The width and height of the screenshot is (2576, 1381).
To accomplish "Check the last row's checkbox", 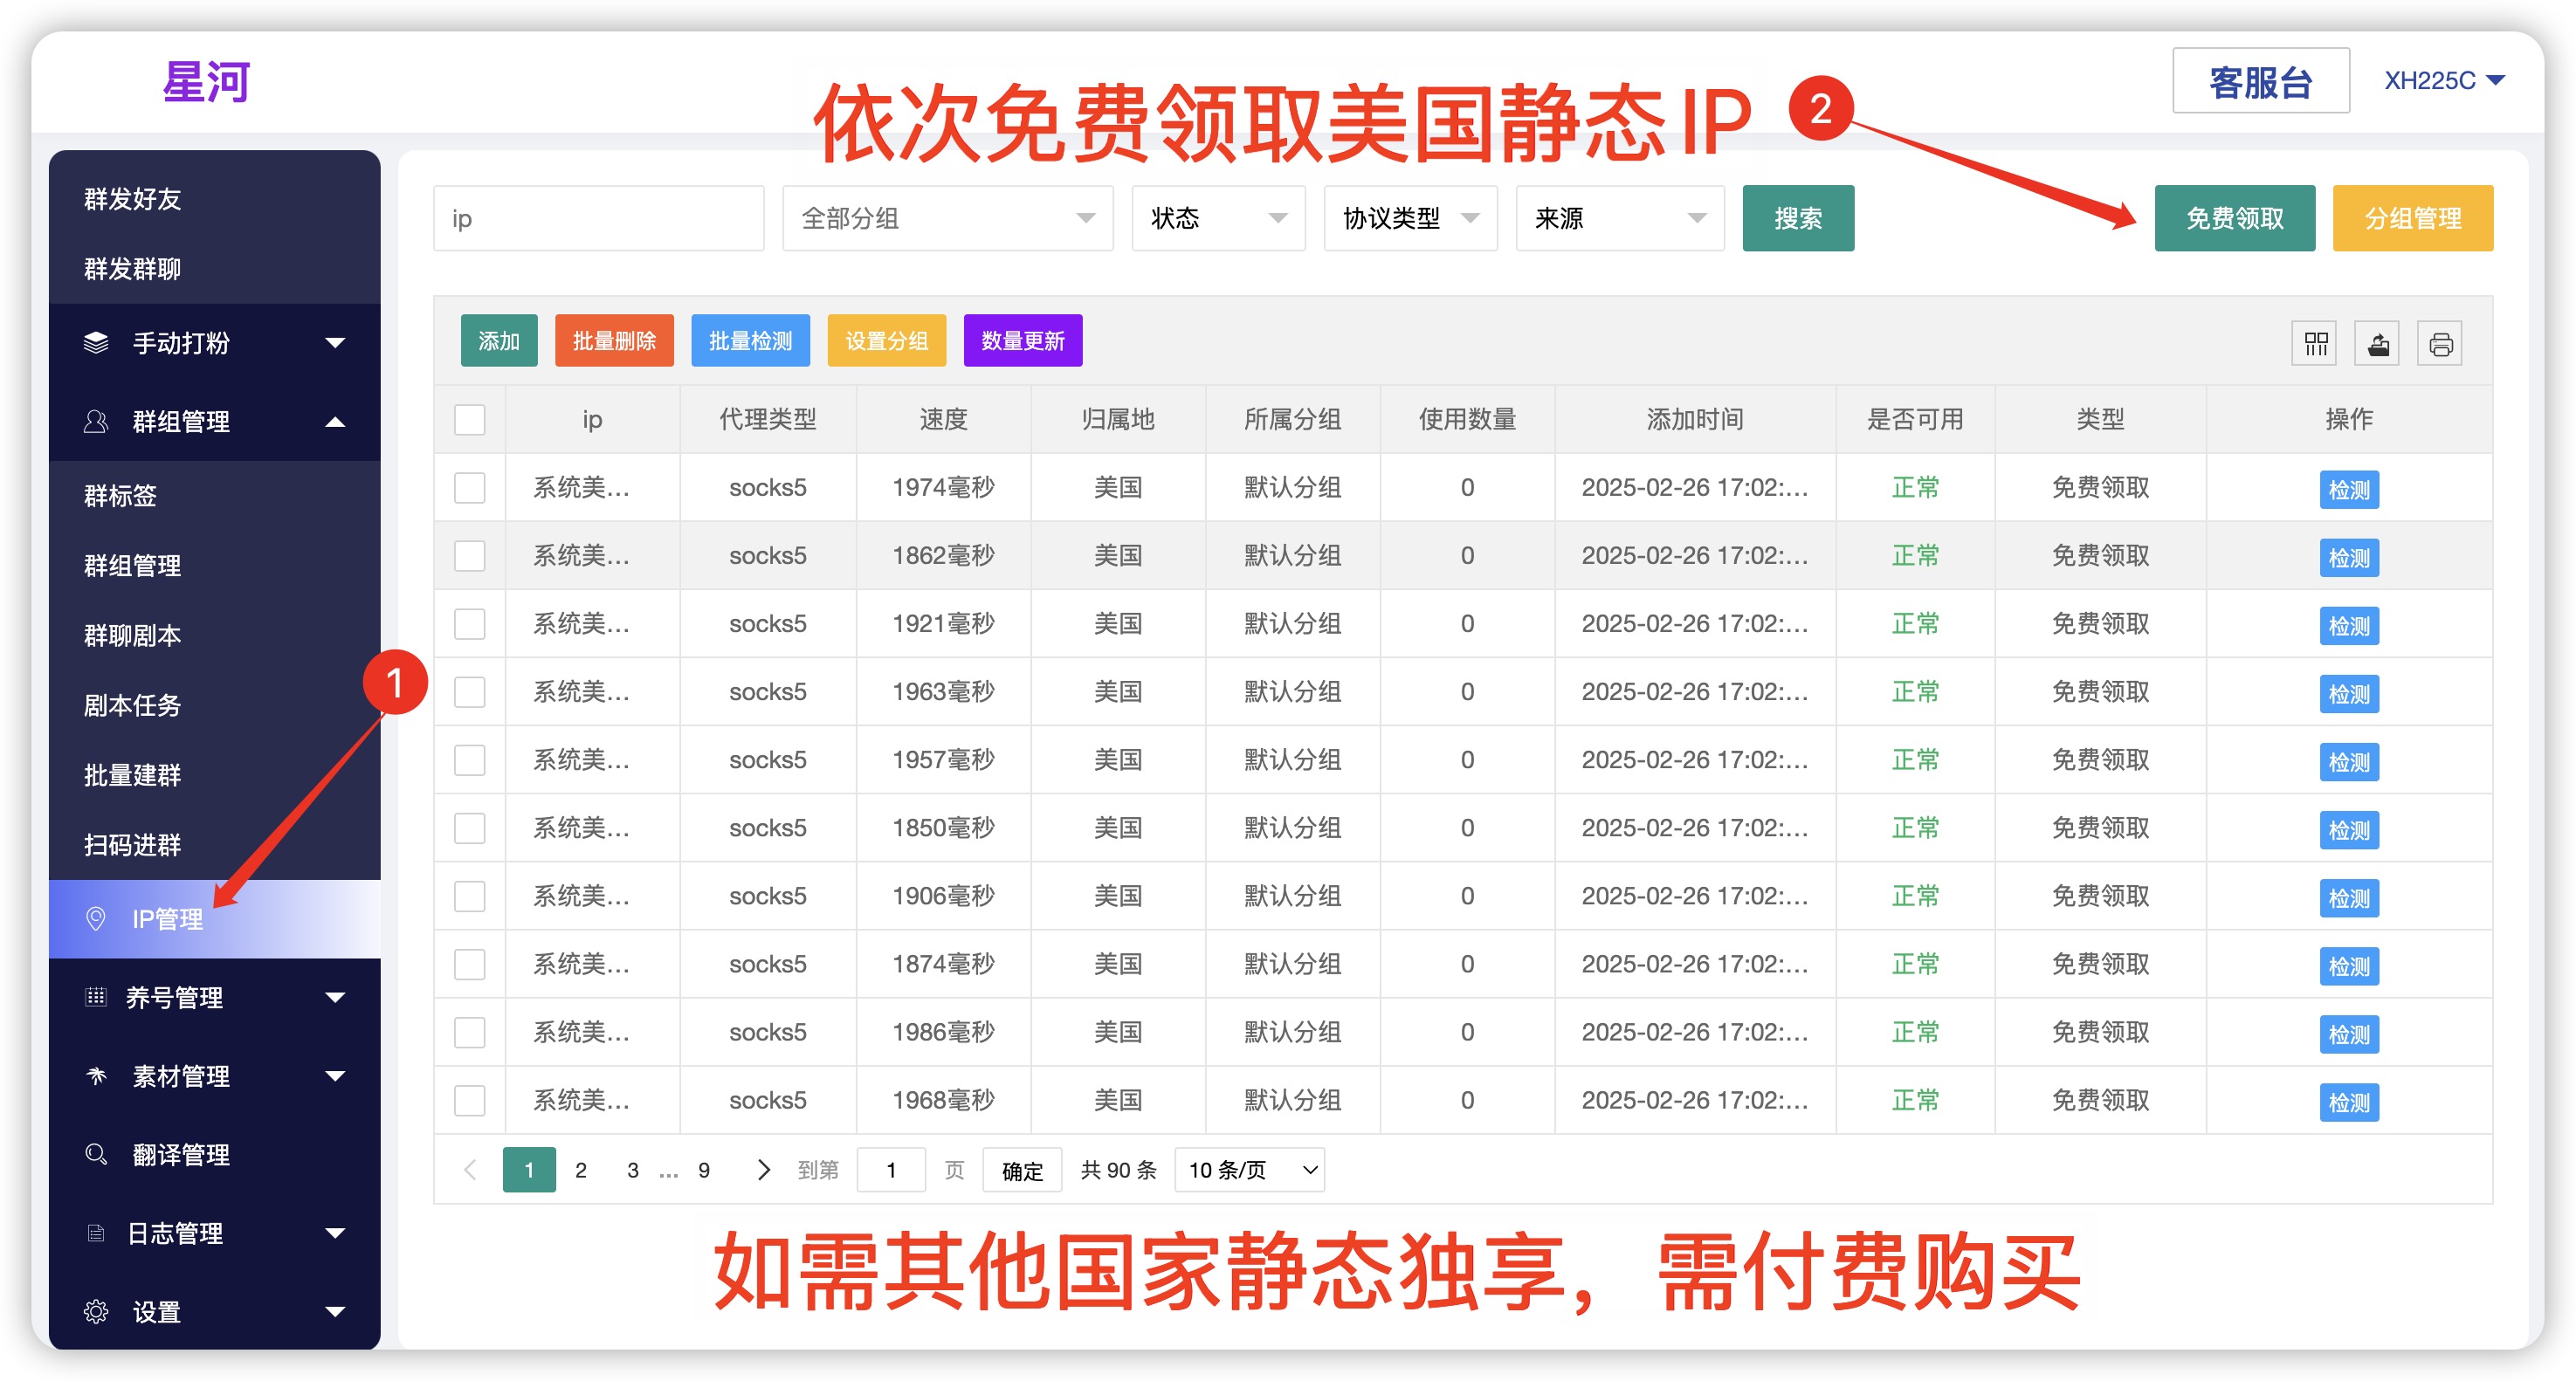I will (x=469, y=1100).
